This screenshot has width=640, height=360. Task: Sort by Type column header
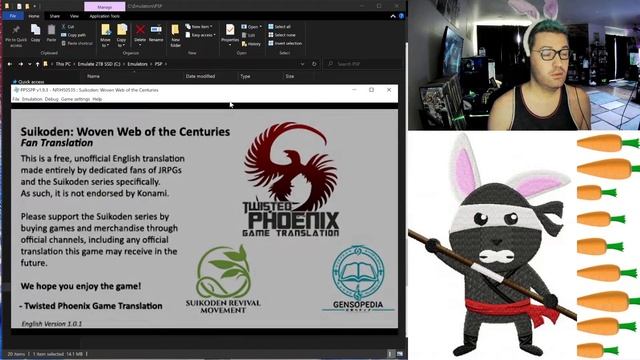click(x=245, y=76)
